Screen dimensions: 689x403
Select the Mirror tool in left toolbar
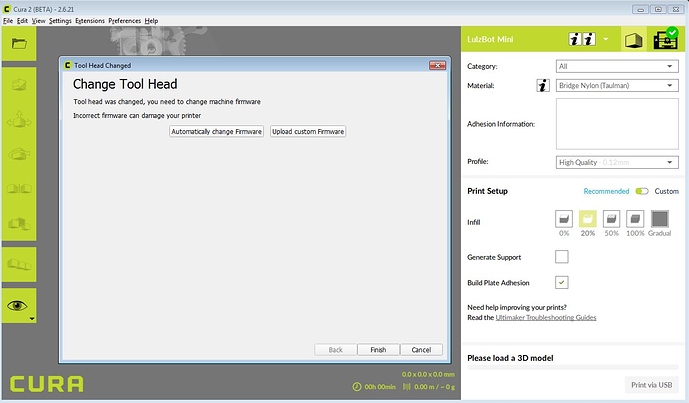click(19, 189)
